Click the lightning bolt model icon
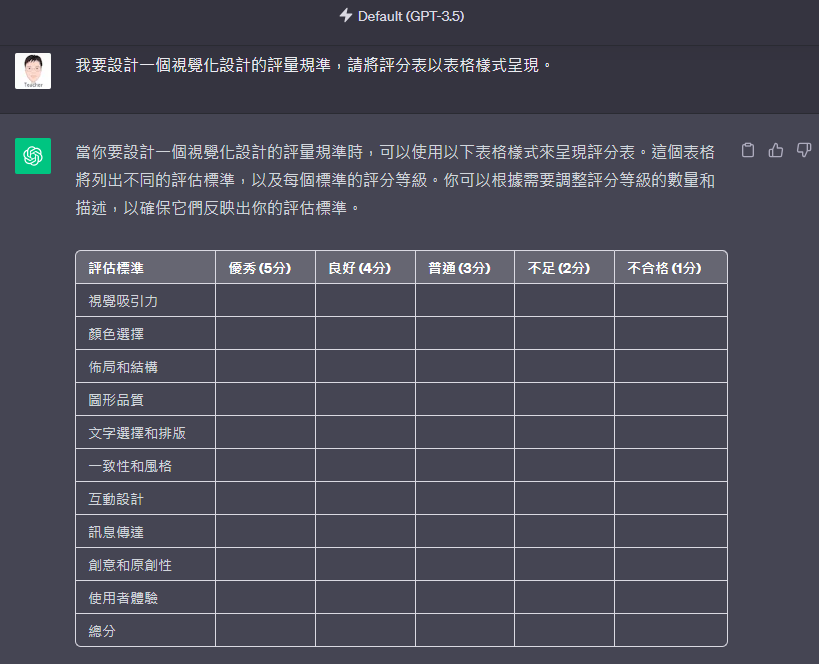Viewport: 819px width, 664px height. (346, 15)
